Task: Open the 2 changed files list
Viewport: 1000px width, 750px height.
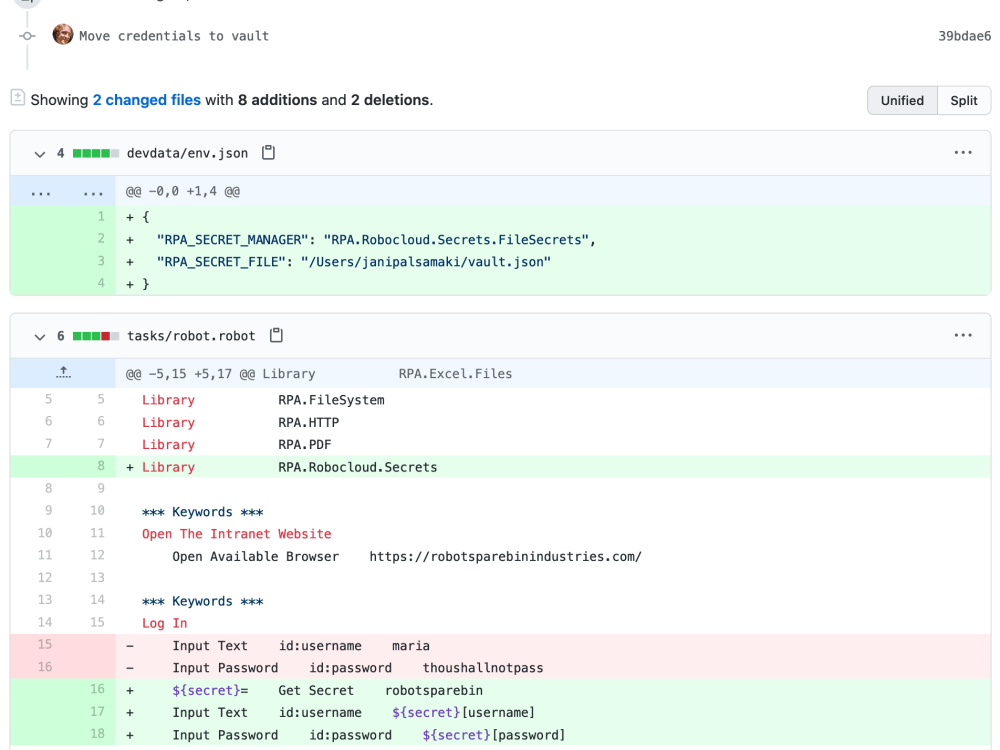Action: click(x=147, y=100)
